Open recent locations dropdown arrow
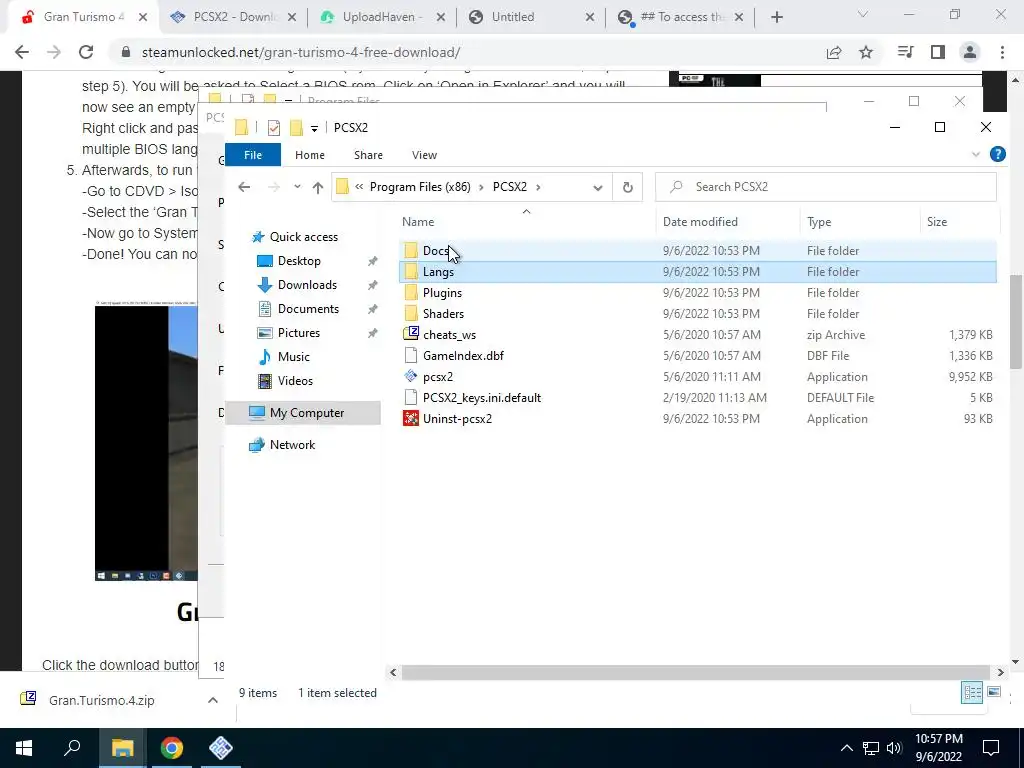 (297, 187)
